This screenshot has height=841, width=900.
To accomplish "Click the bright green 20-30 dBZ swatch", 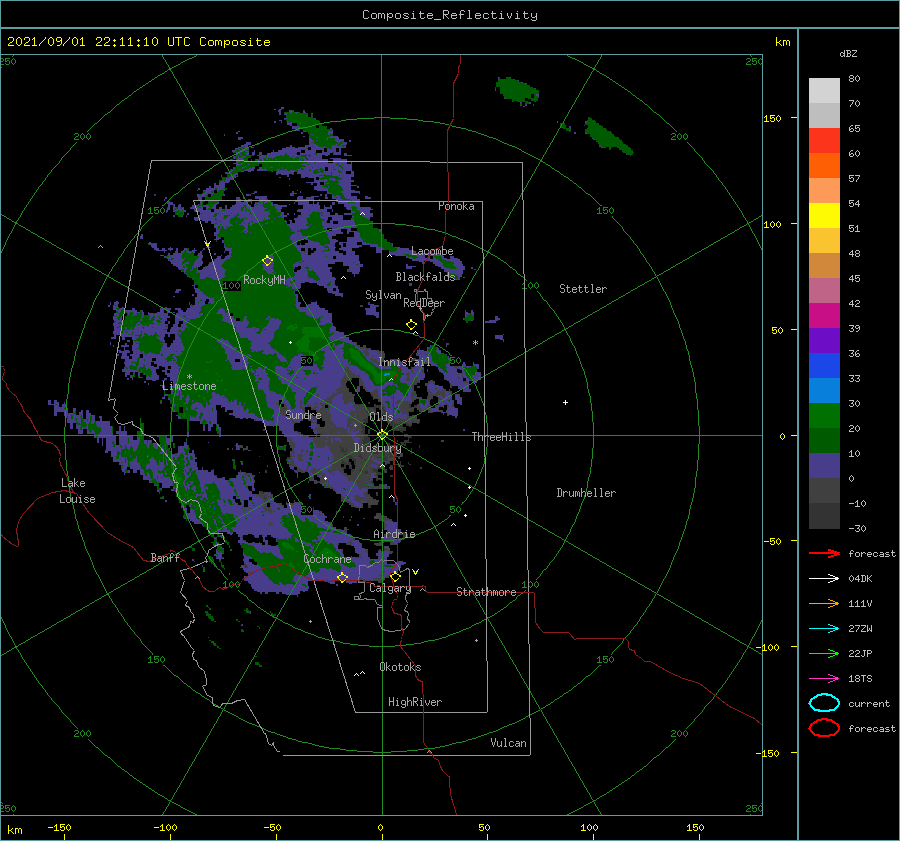I will (x=824, y=416).
